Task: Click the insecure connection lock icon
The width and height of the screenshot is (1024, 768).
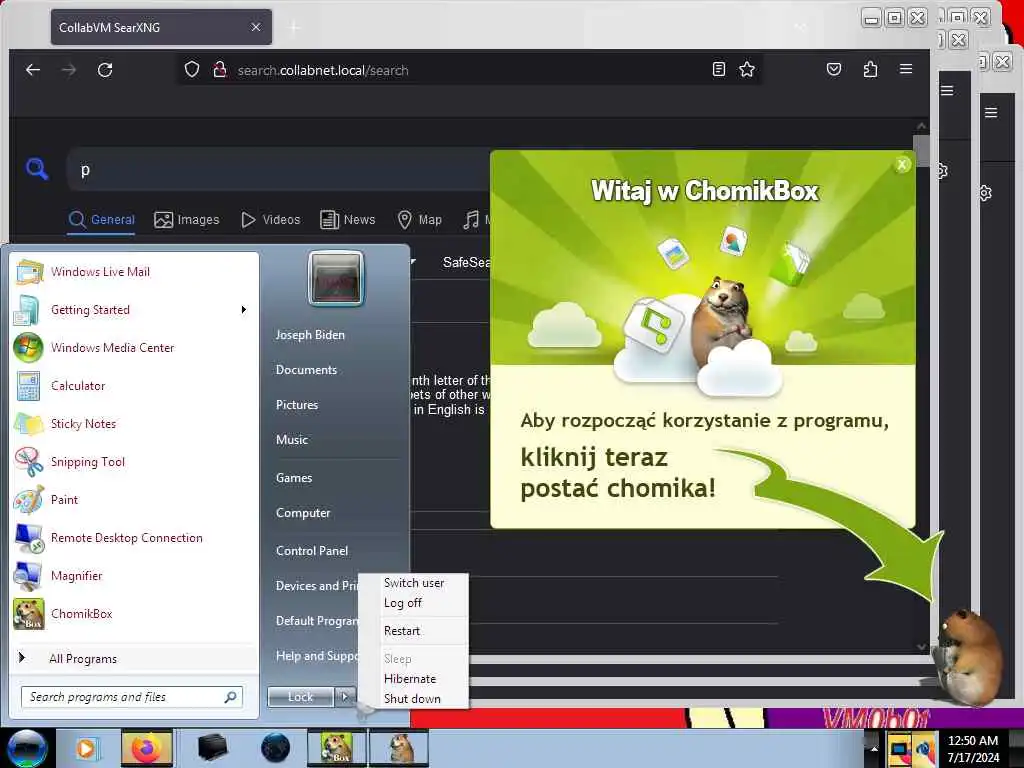Action: [220, 69]
